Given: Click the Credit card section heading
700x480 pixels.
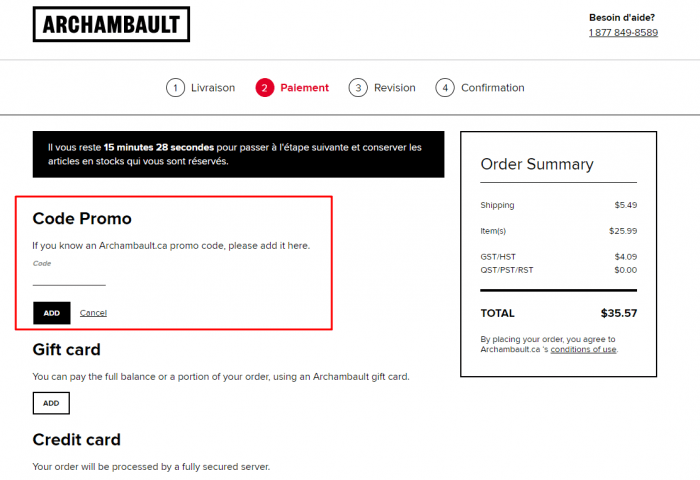Looking at the screenshot, I should pyautogui.click(x=77, y=440).
